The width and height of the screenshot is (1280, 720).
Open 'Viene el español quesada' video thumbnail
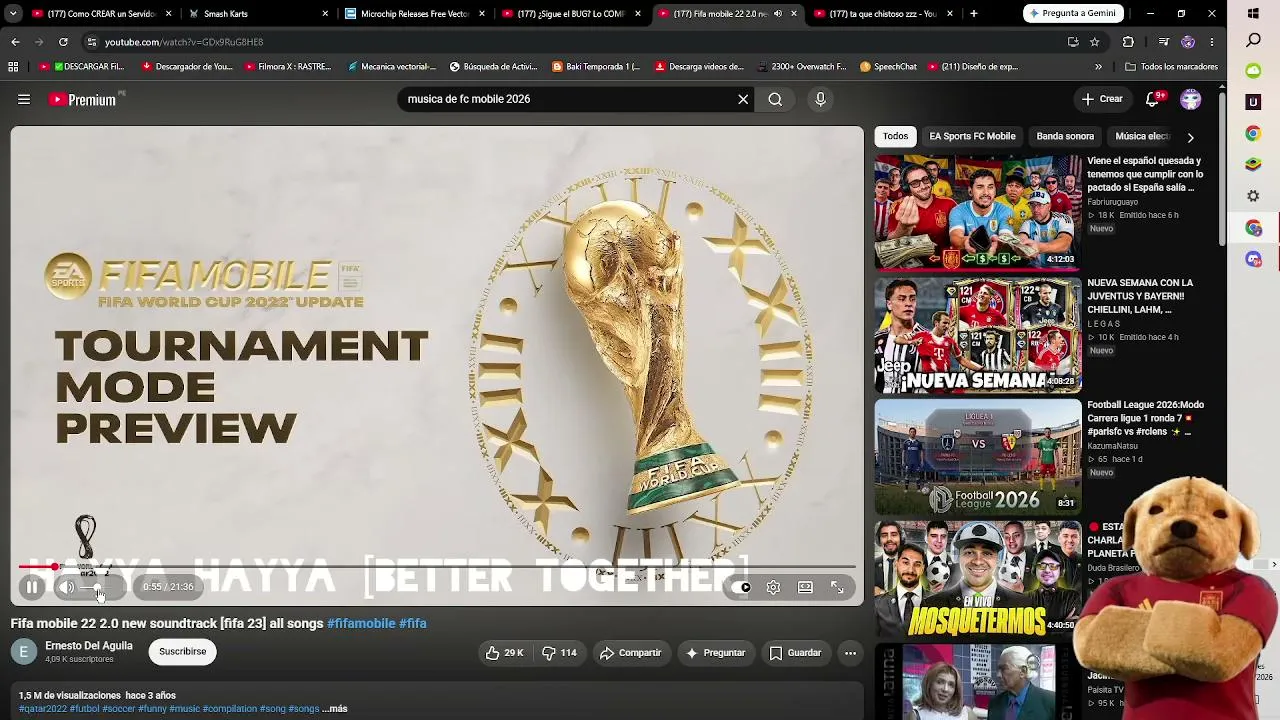[x=978, y=212]
